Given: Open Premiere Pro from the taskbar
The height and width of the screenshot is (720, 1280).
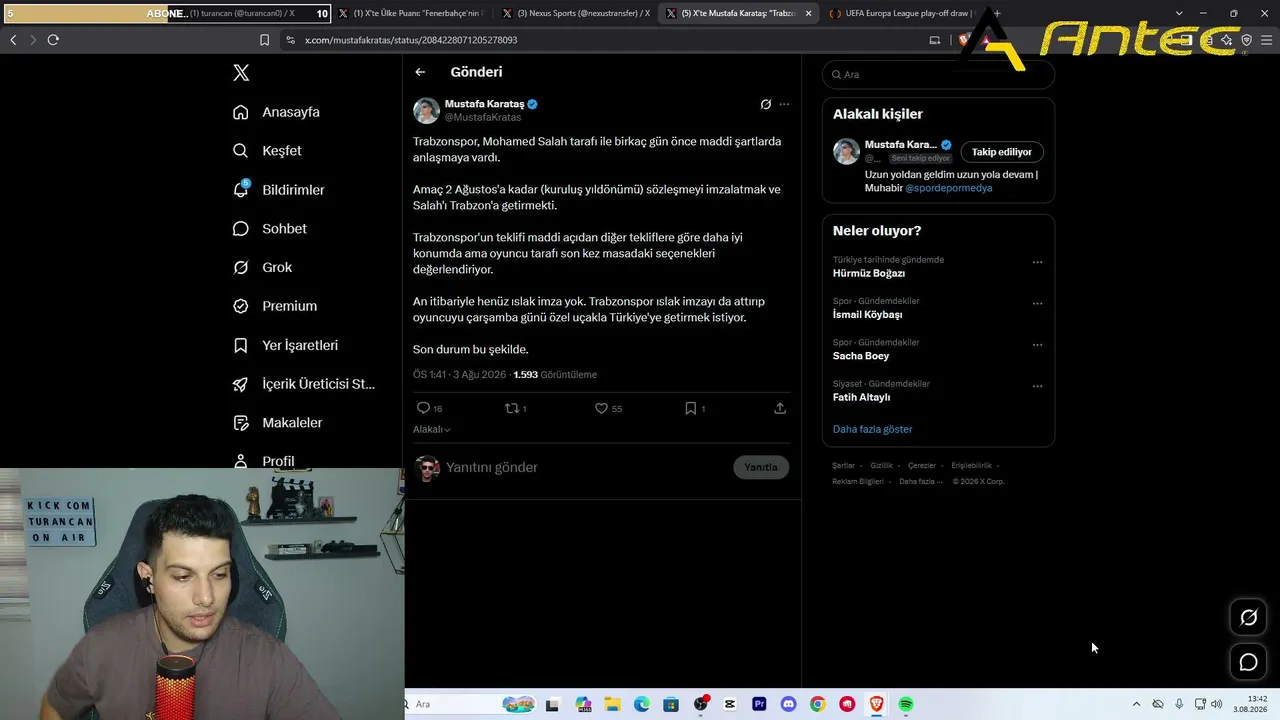Looking at the screenshot, I should click(x=759, y=704).
